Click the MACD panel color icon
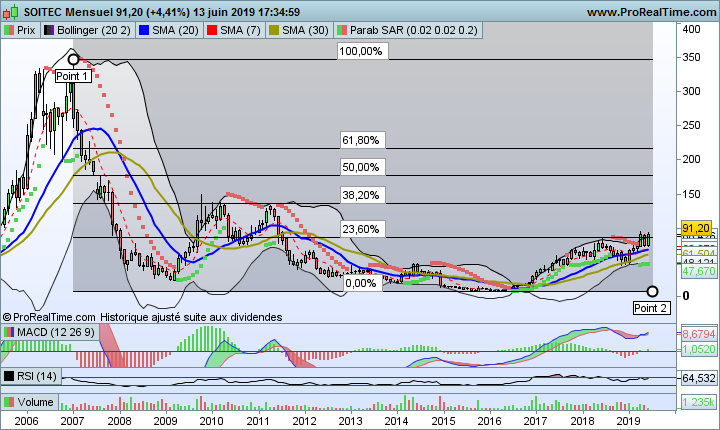Viewport: 720px width, 430px height. click(x=9, y=331)
